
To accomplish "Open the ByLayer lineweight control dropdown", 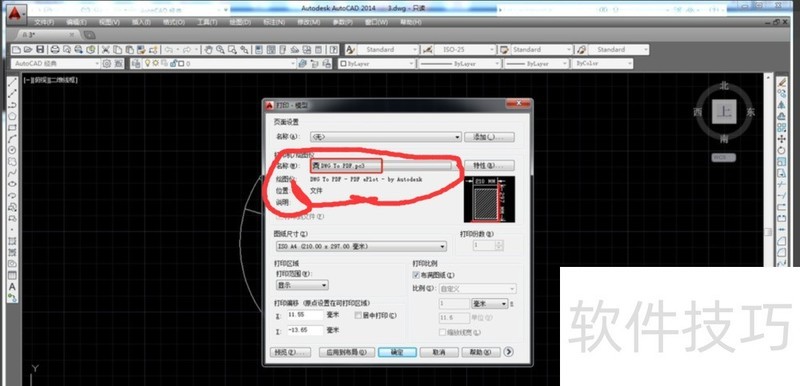I will point(536,64).
